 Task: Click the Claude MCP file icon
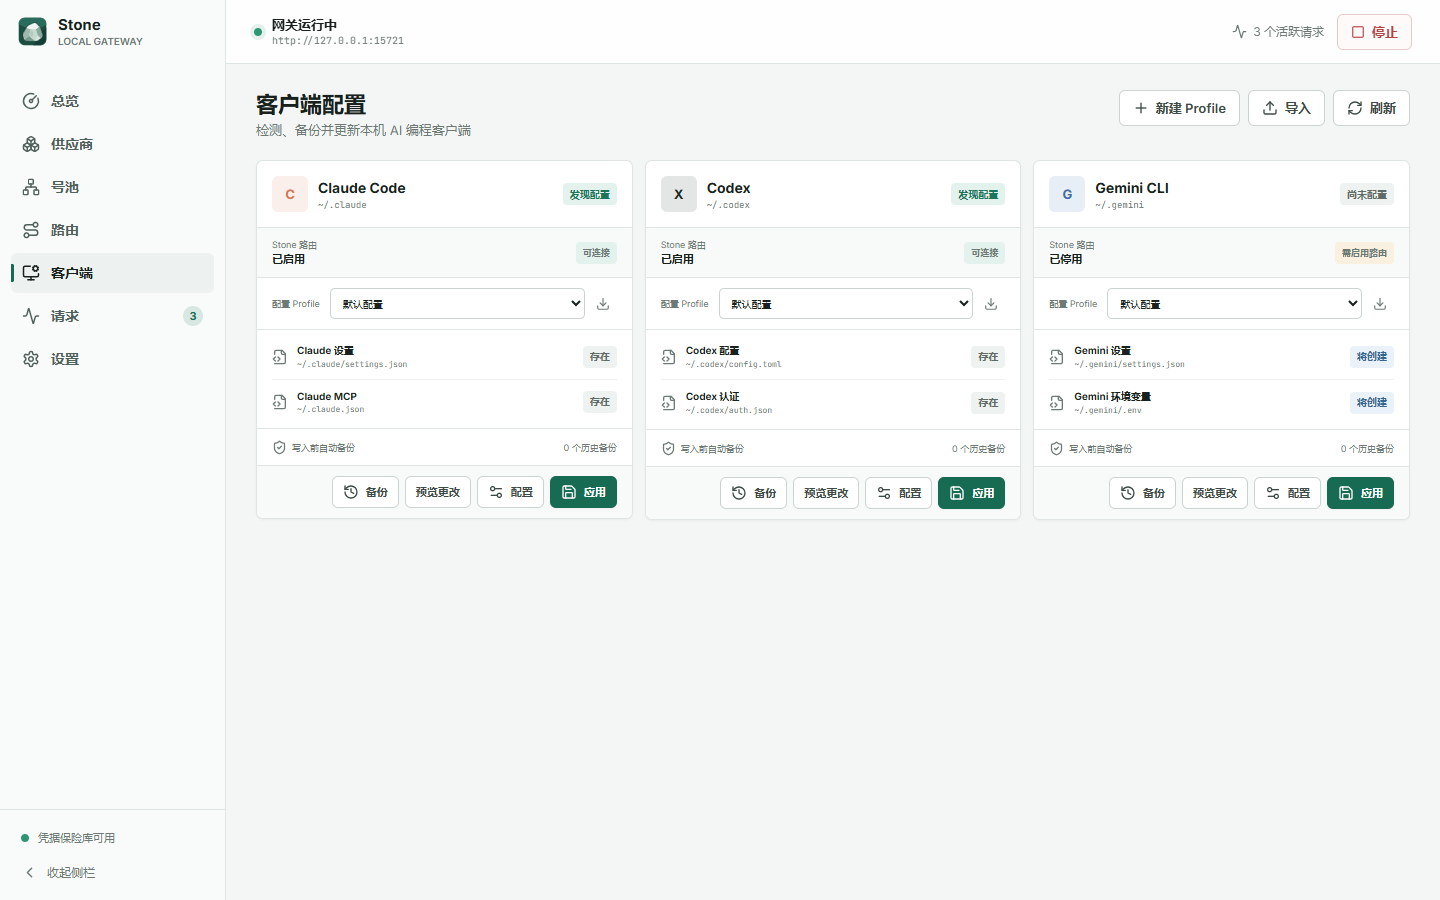point(280,402)
